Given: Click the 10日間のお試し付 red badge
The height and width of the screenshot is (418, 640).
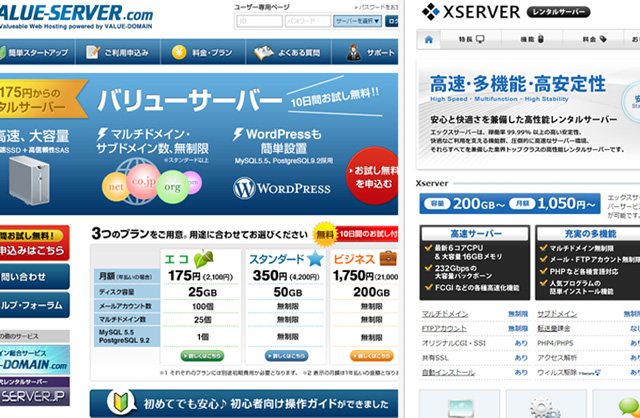Looking at the screenshot, I should tap(367, 234).
